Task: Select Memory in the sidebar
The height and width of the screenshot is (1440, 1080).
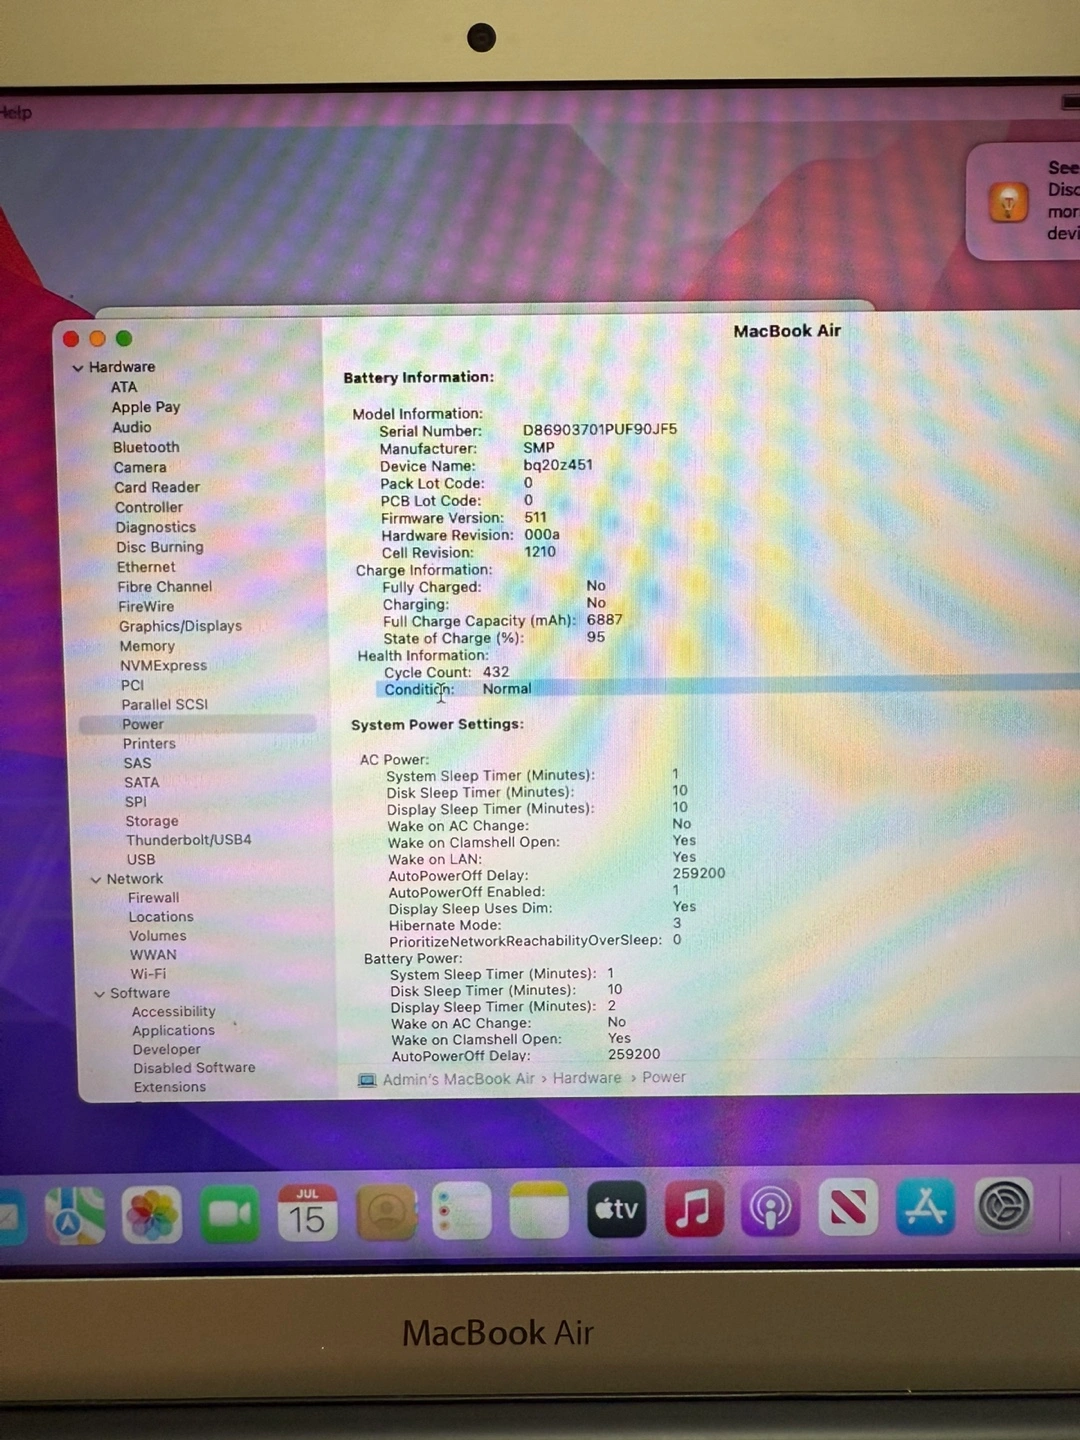Action: pyautogui.click(x=147, y=646)
